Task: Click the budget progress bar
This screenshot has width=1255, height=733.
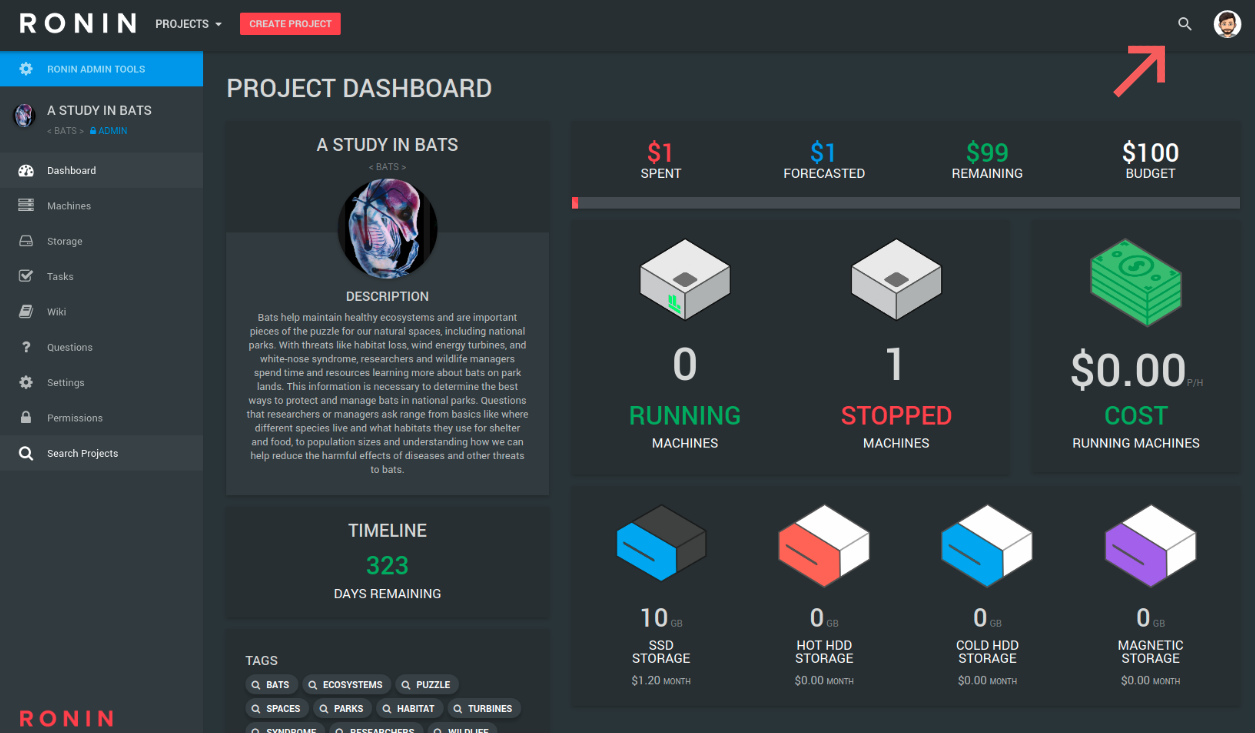Action: click(906, 203)
